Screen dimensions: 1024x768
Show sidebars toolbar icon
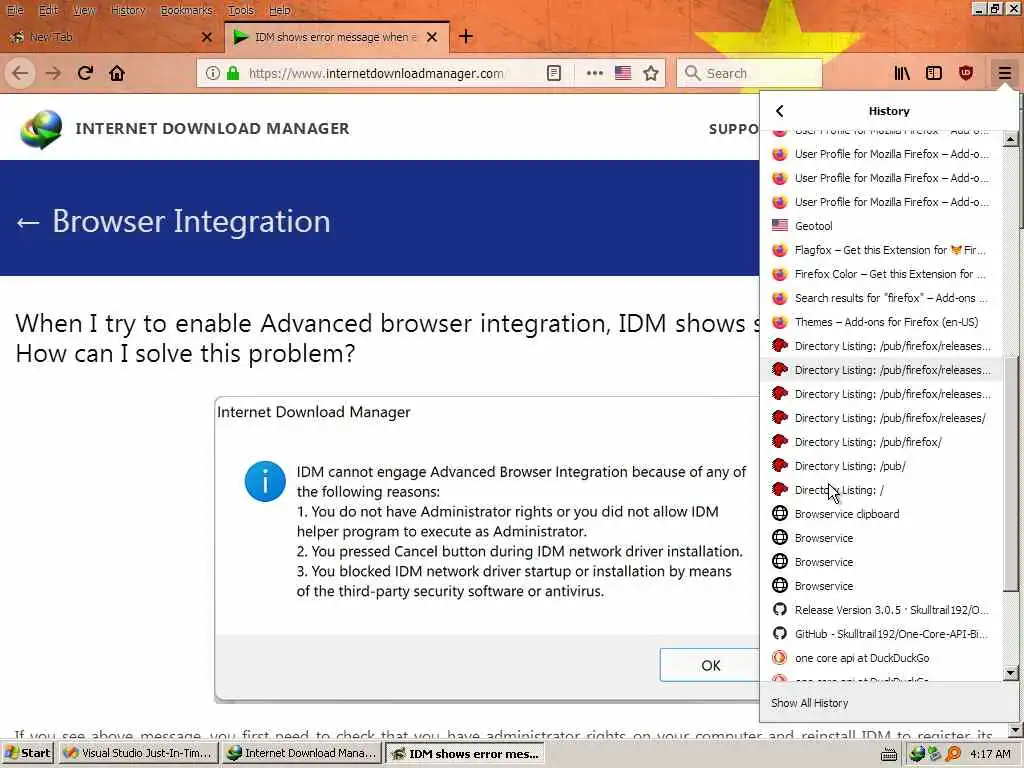pos(934,73)
